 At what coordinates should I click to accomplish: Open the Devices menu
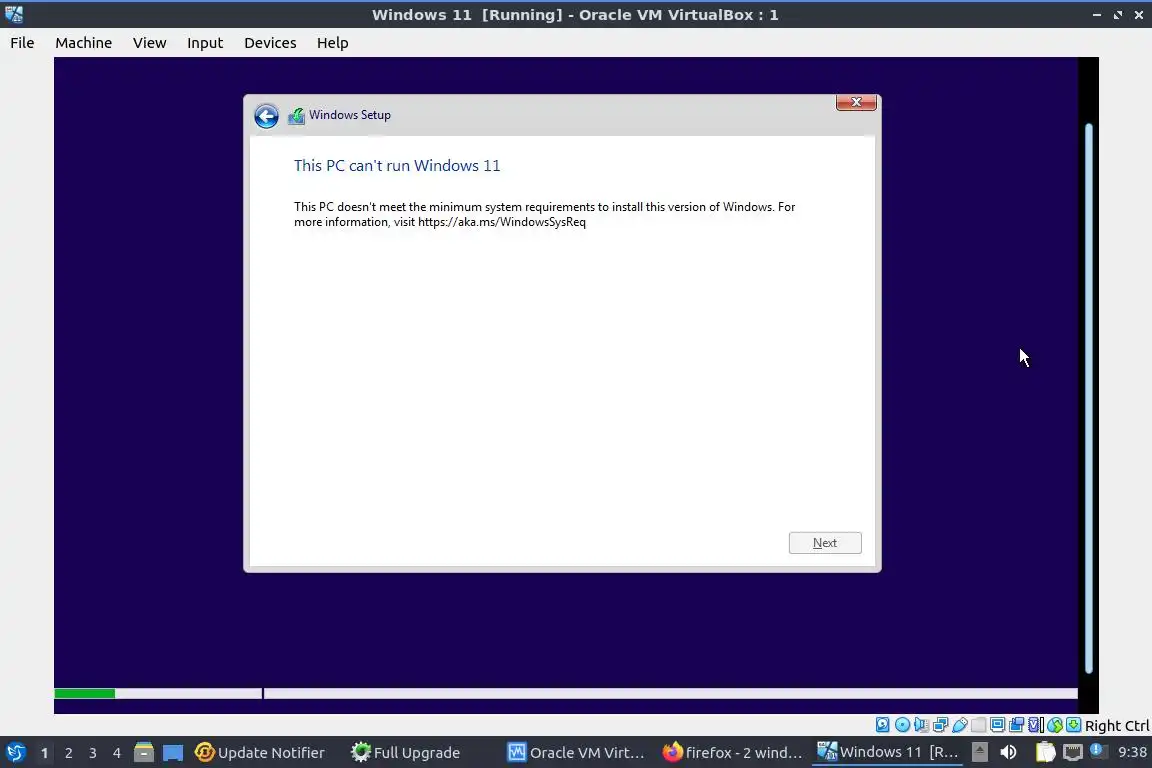tap(270, 43)
